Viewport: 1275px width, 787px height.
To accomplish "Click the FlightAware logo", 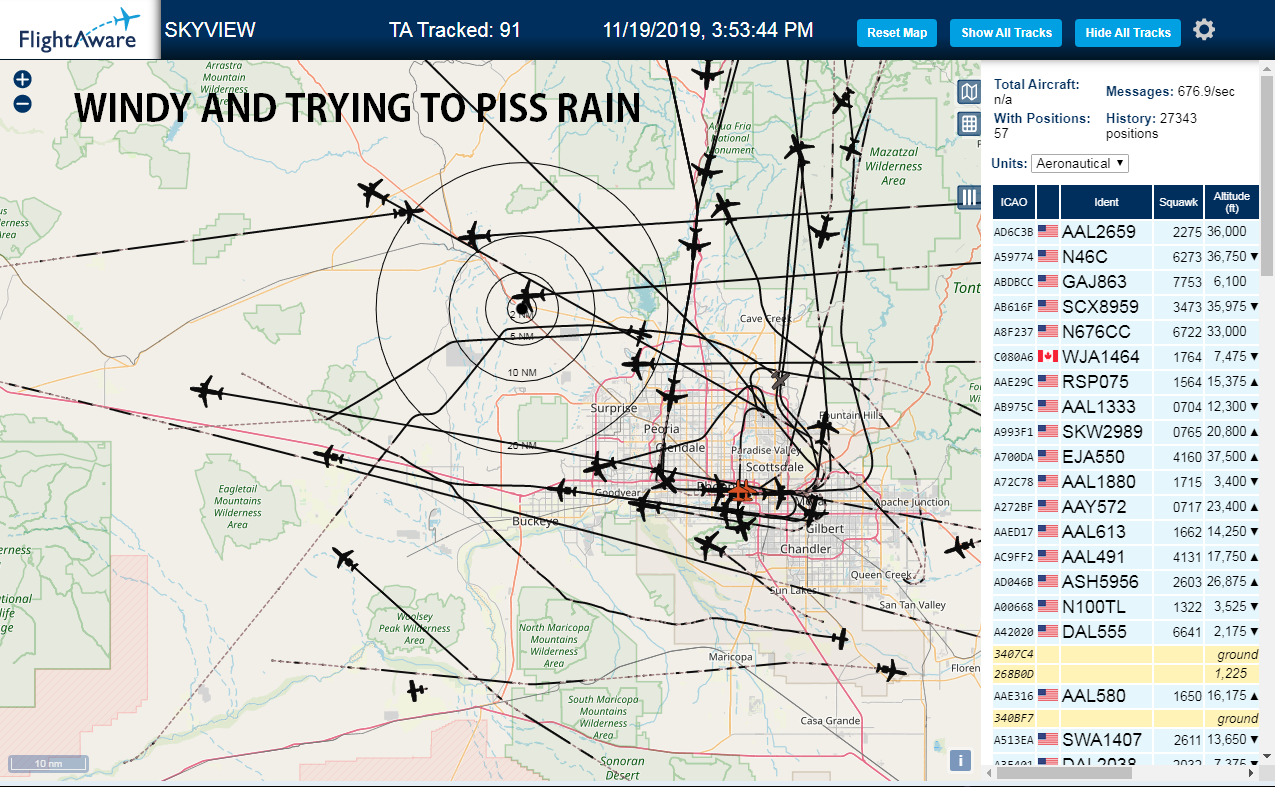I will click(x=80, y=30).
